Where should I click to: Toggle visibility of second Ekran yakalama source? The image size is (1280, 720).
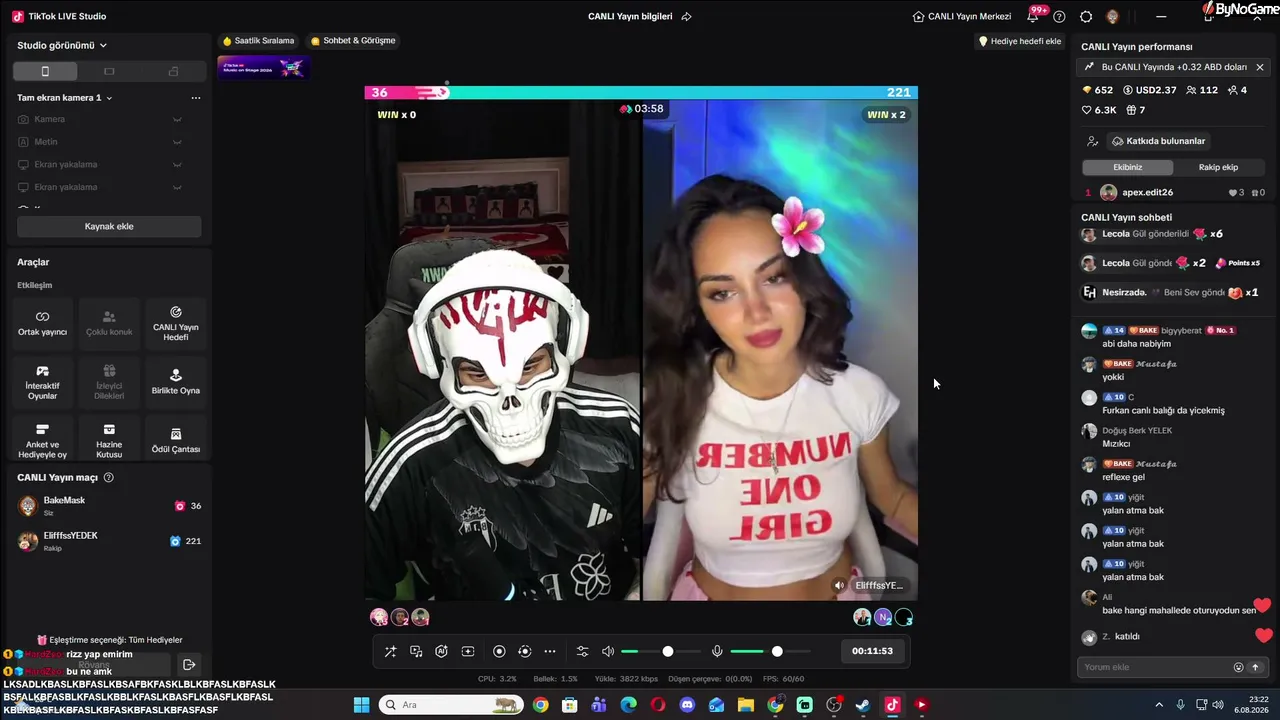tap(177, 187)
